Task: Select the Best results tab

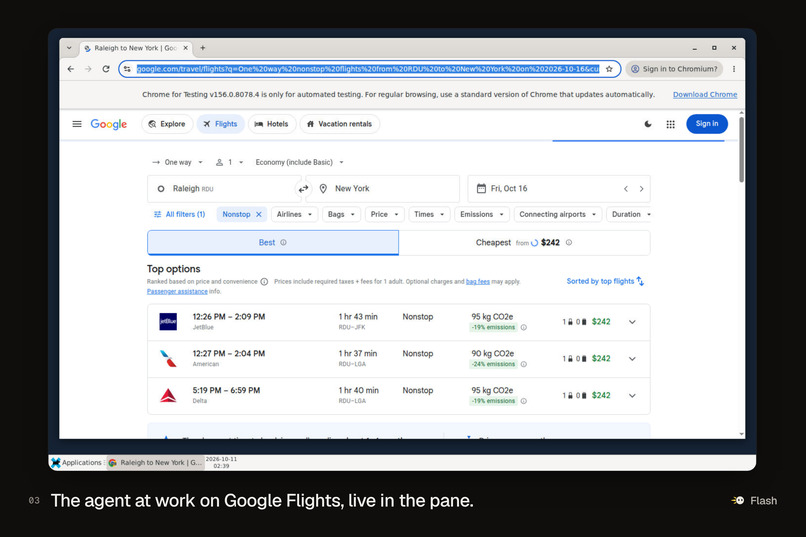Action: (273, 243)
